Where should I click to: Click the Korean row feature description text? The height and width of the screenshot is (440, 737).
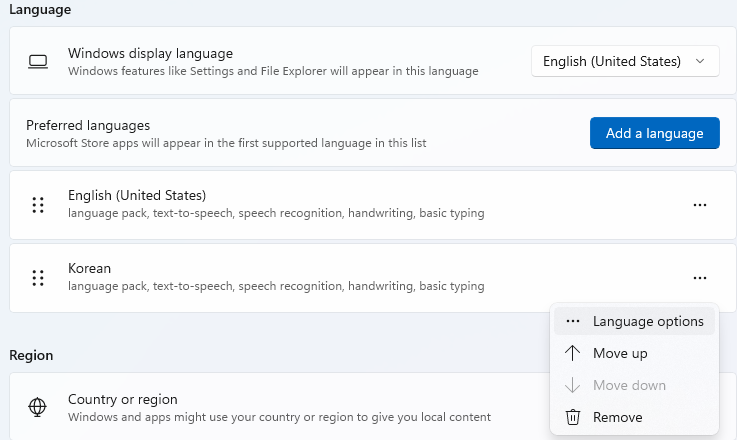[x=276, y=286]
